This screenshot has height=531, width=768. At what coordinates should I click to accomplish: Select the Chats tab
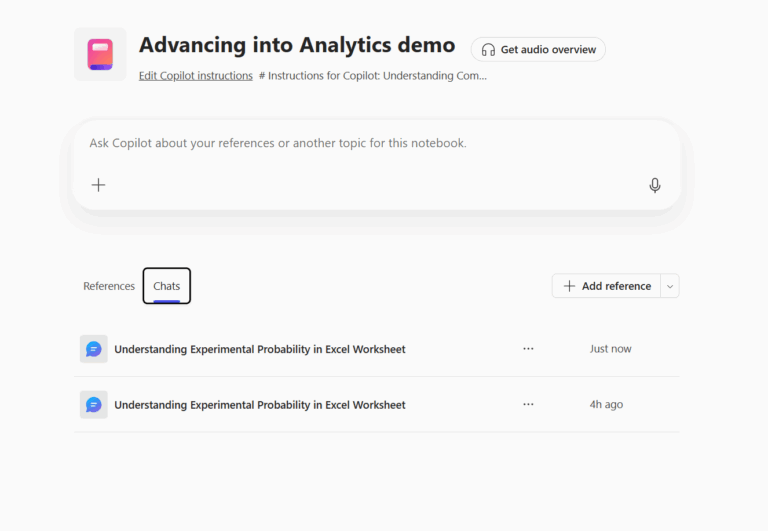click(x=167, y=286)
